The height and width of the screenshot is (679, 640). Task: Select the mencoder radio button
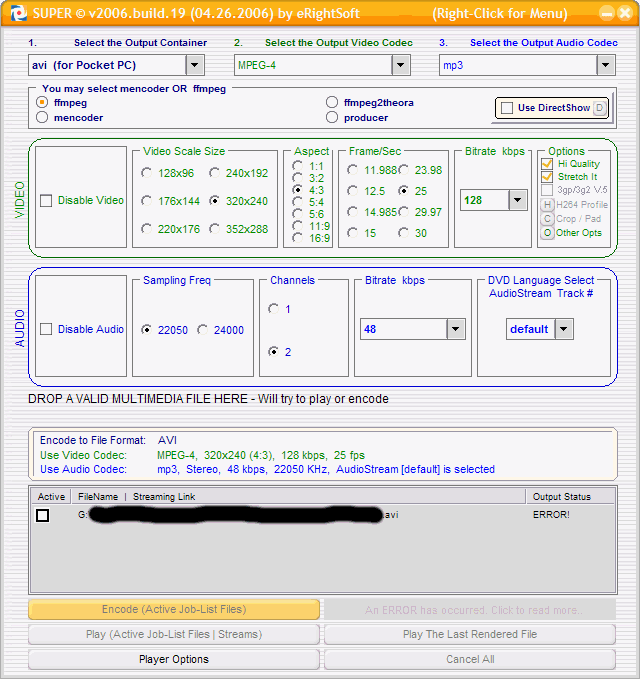(x=42, y=117)
